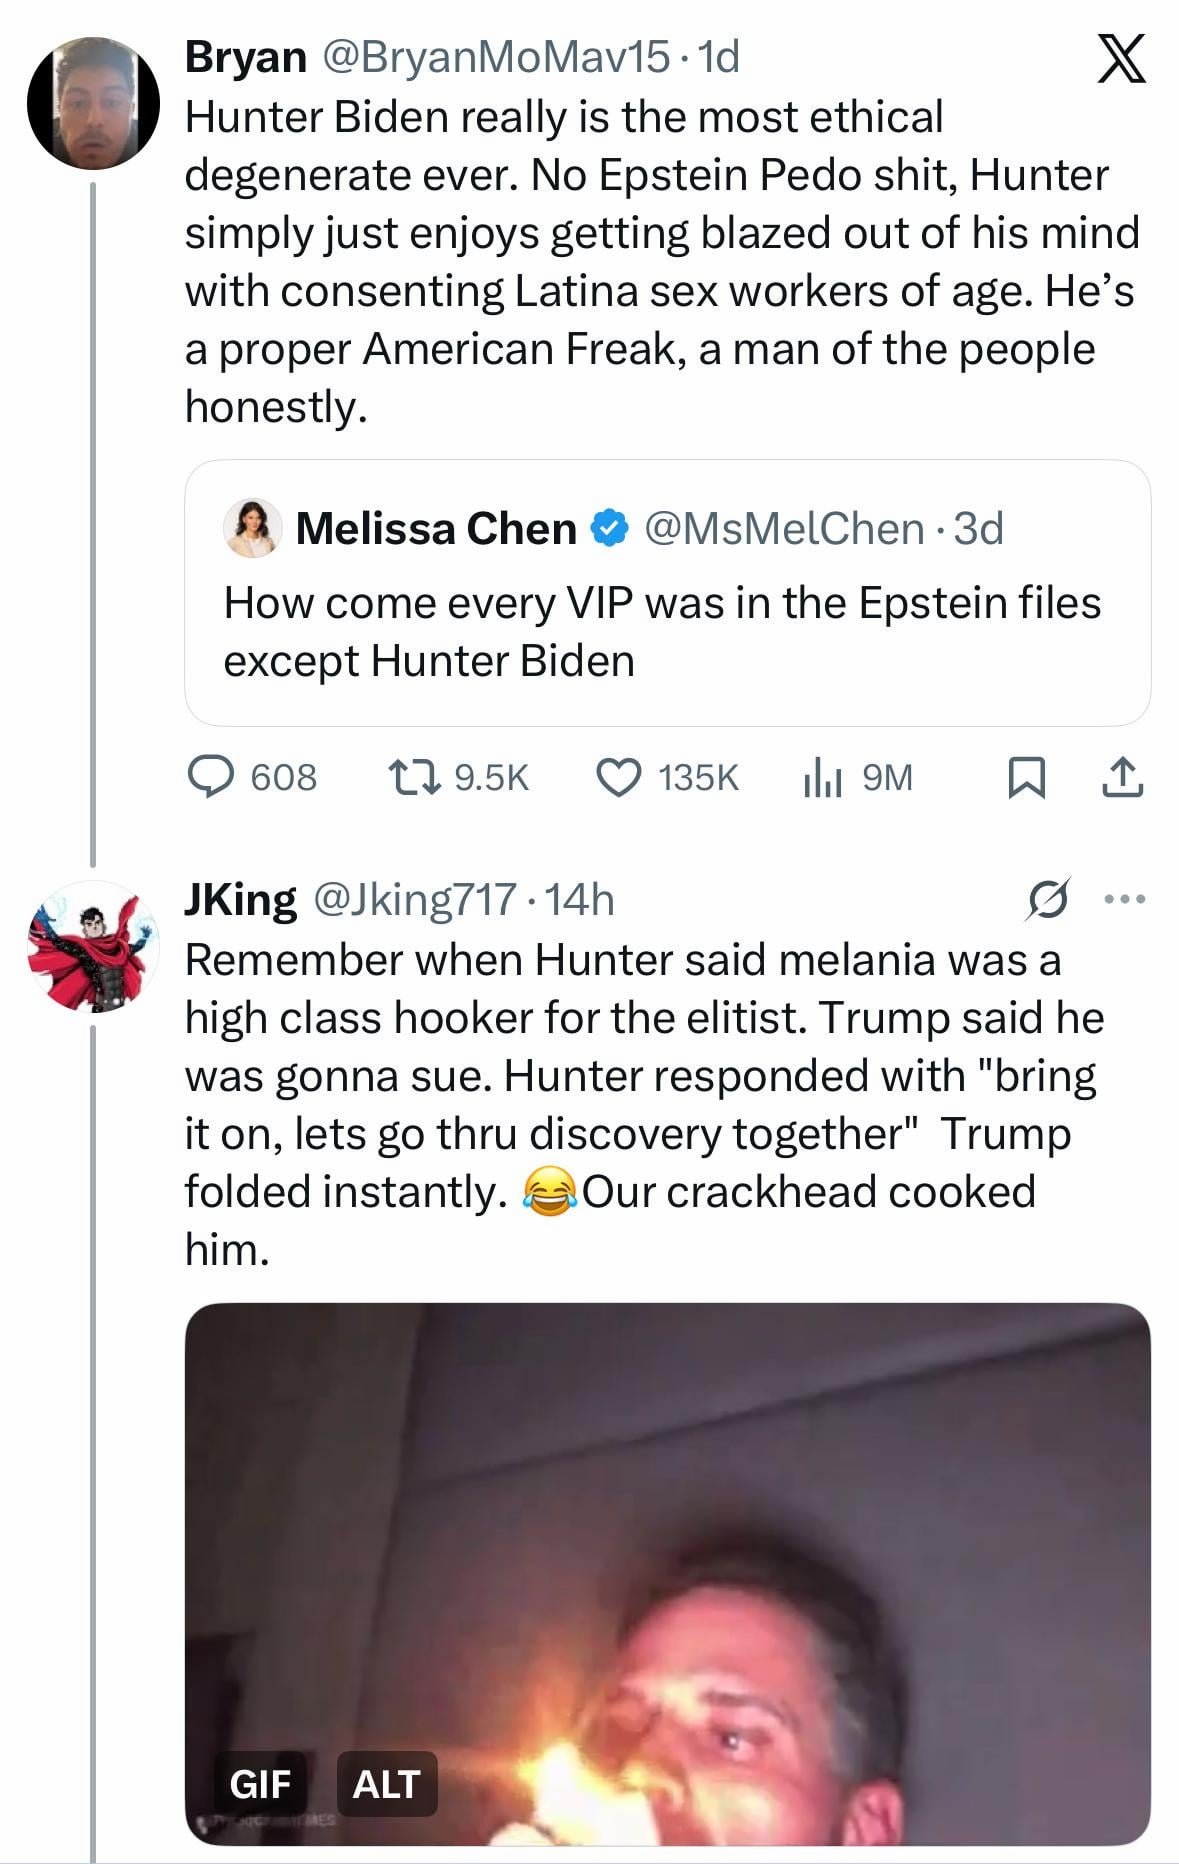This screenshot has width=1179, height=1864.
Task: Open the @BryanMoMav15 handle link
Action: (494, 58)
